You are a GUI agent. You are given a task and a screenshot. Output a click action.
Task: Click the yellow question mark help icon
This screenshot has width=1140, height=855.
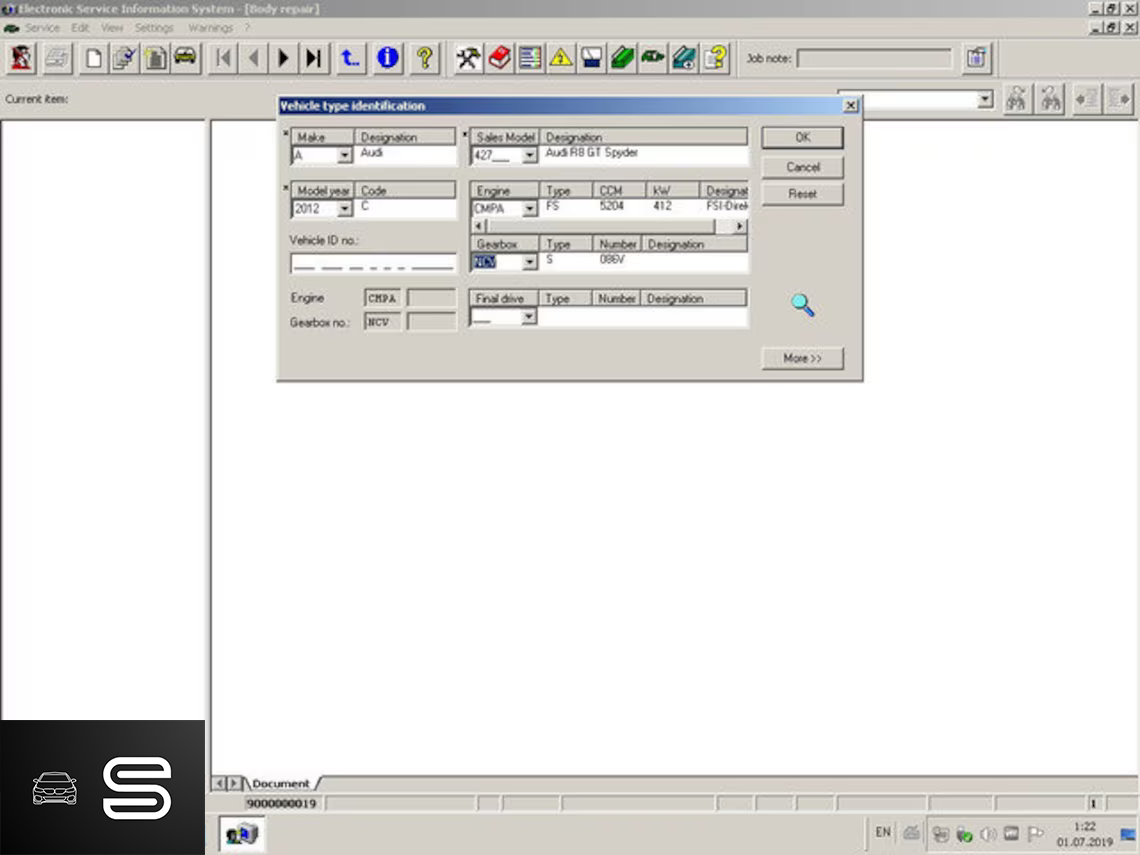click(424, 58)
